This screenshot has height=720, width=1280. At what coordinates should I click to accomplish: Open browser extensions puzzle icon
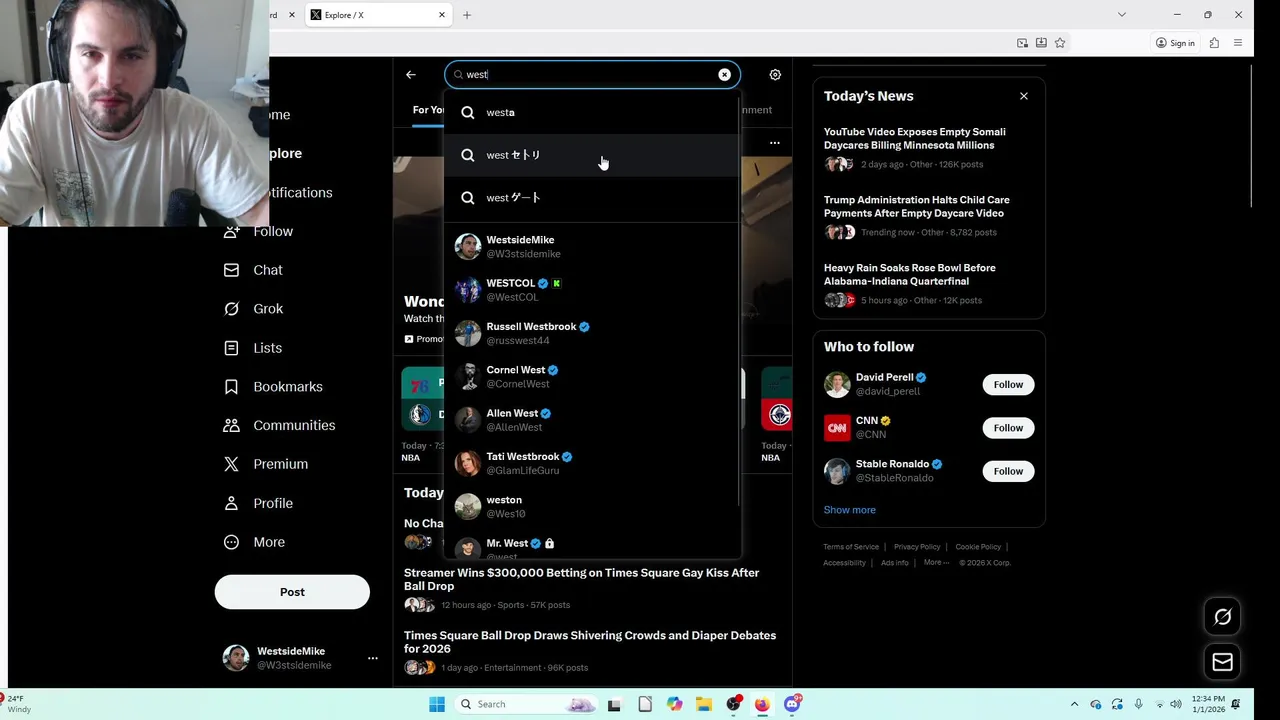click(x=1214, y=43)
